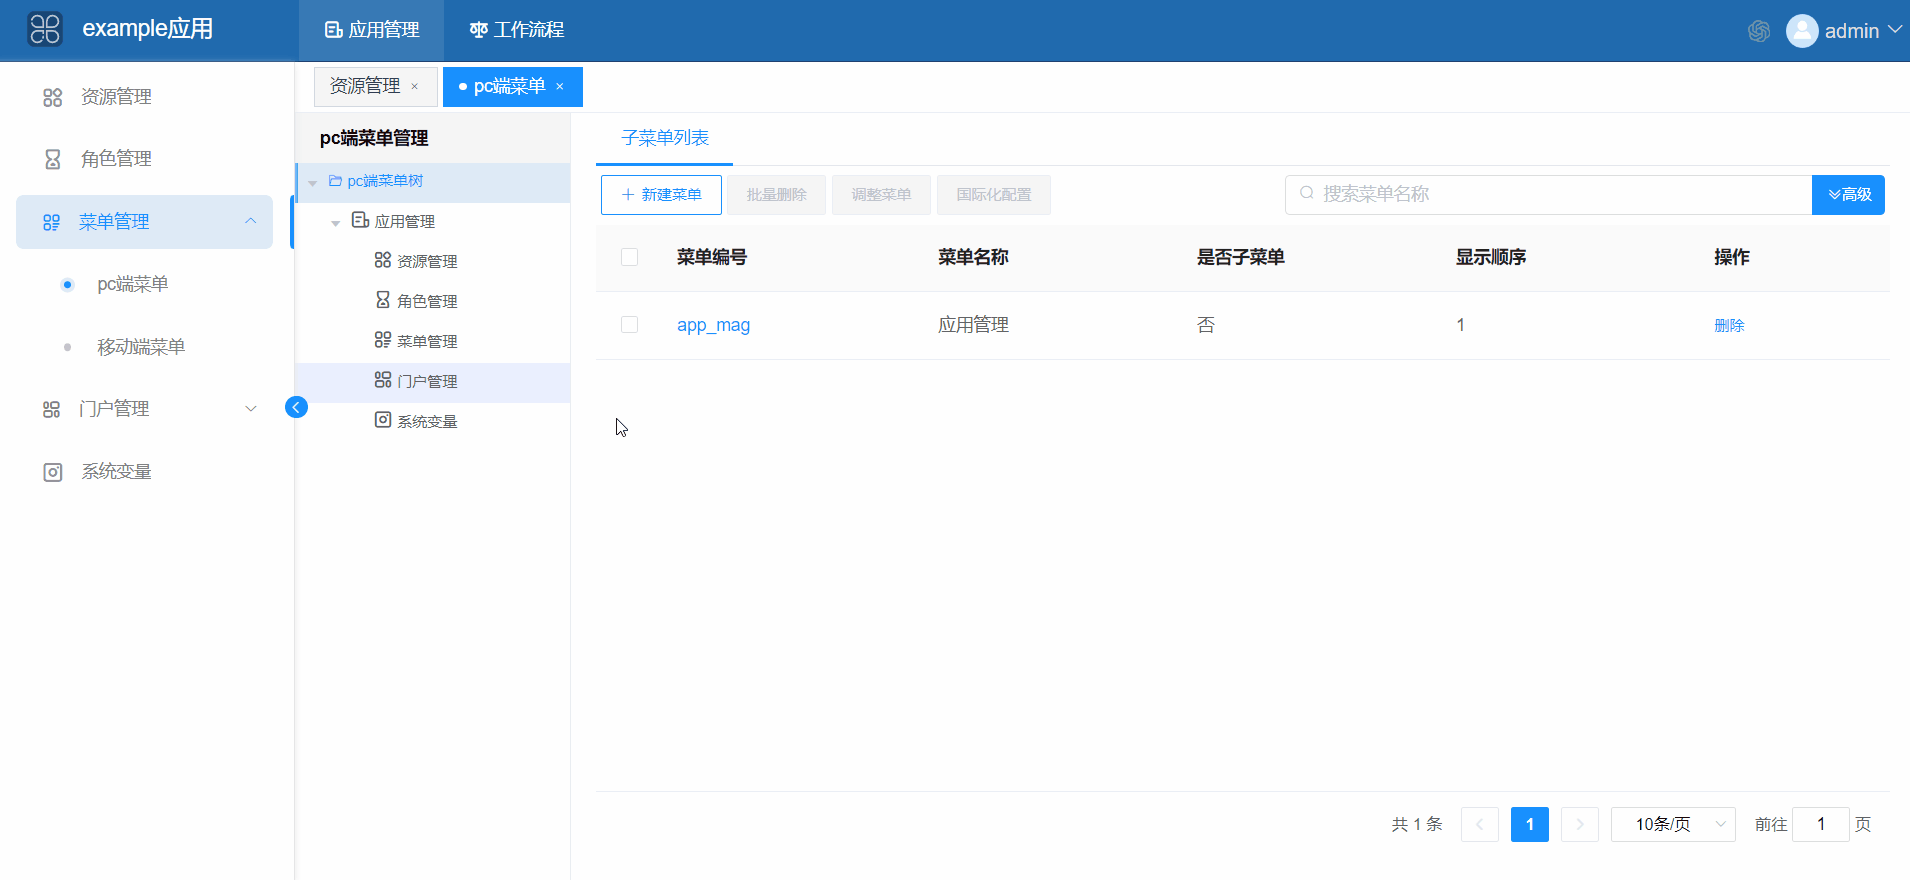Open the app_mag menu link
Viewport: 1910px width, 880px height.
[713, 325]
